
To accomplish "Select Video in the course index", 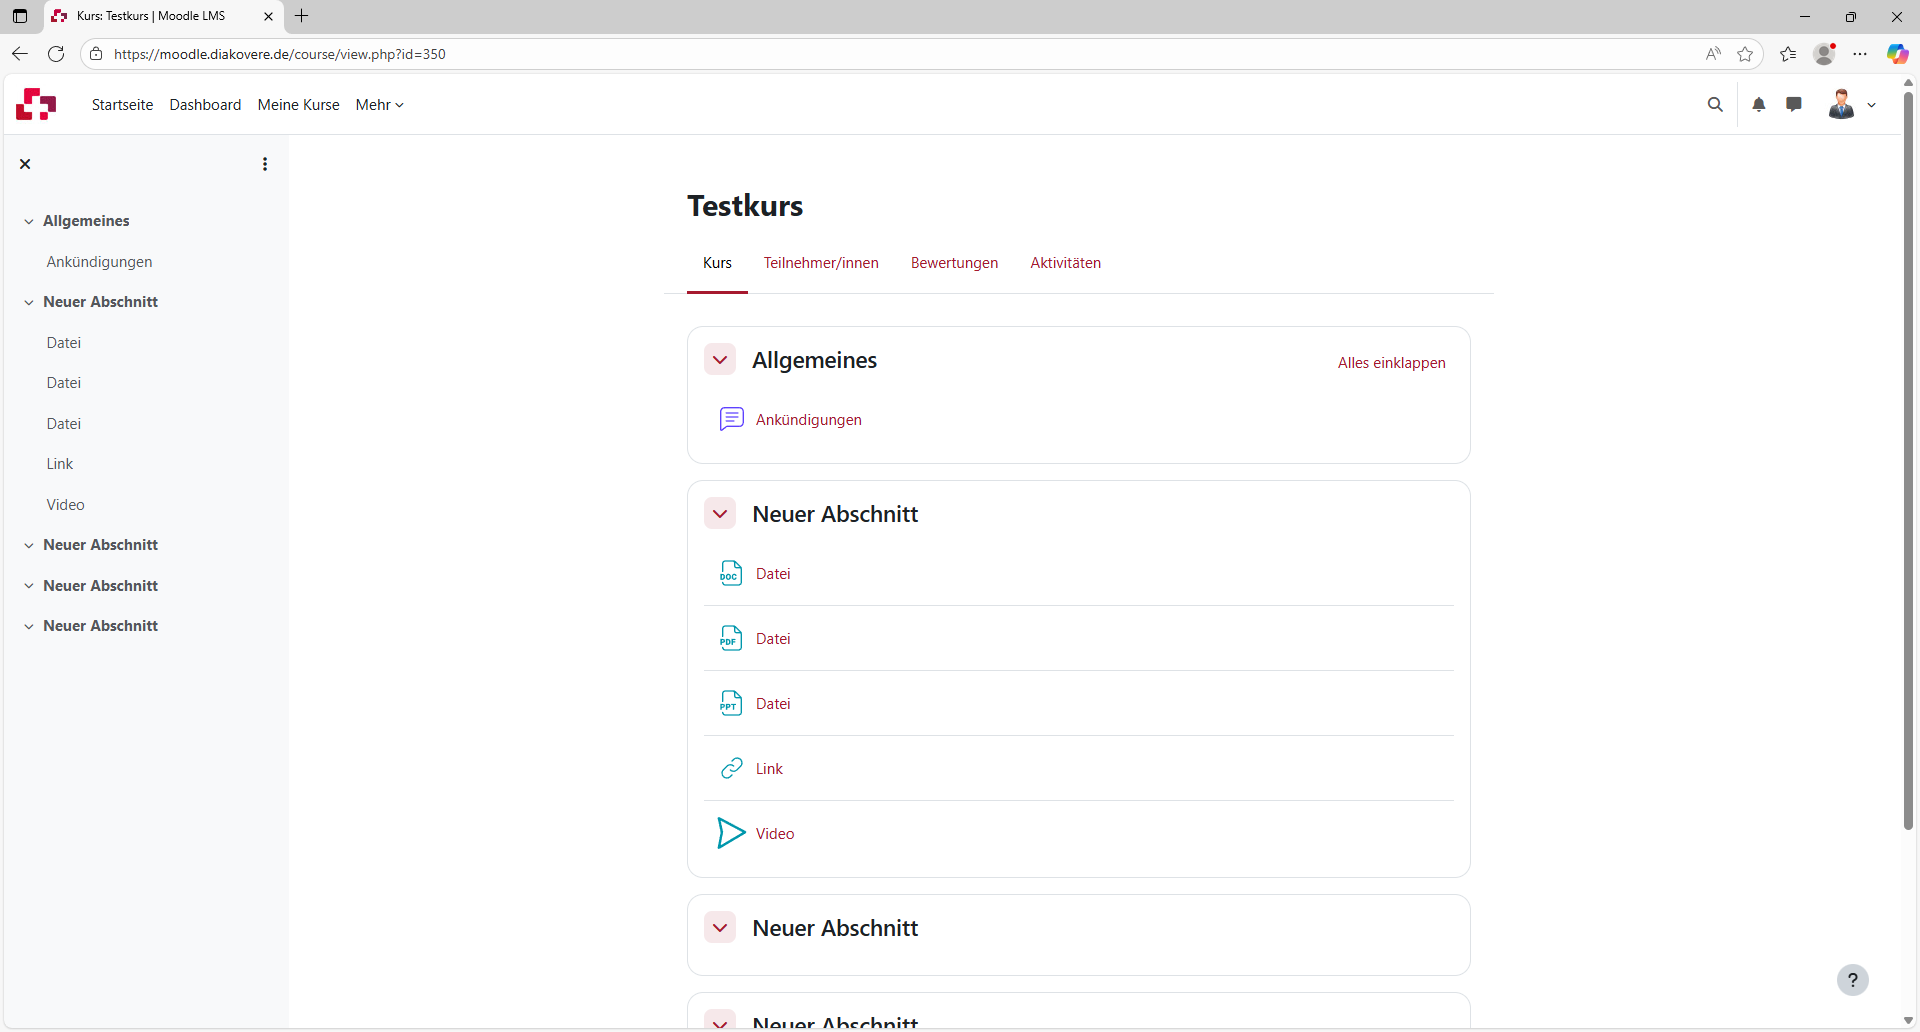I will pos(66,505).
